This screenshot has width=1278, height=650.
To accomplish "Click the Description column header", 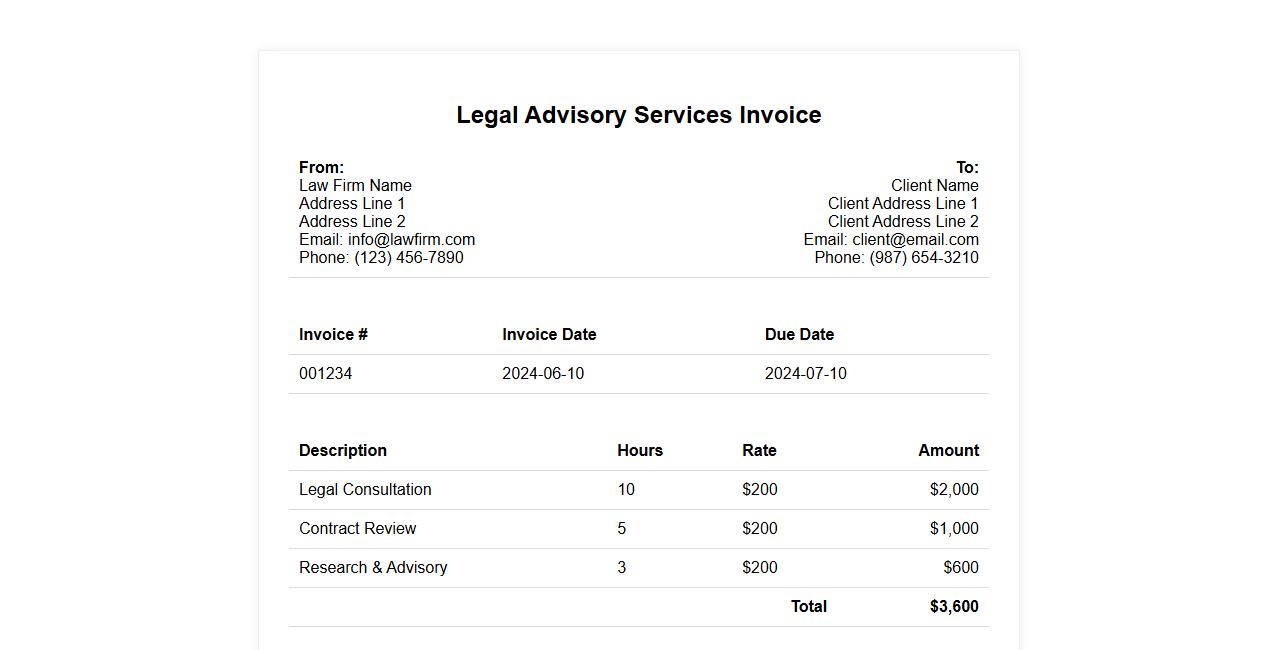I will coord(342,451).
